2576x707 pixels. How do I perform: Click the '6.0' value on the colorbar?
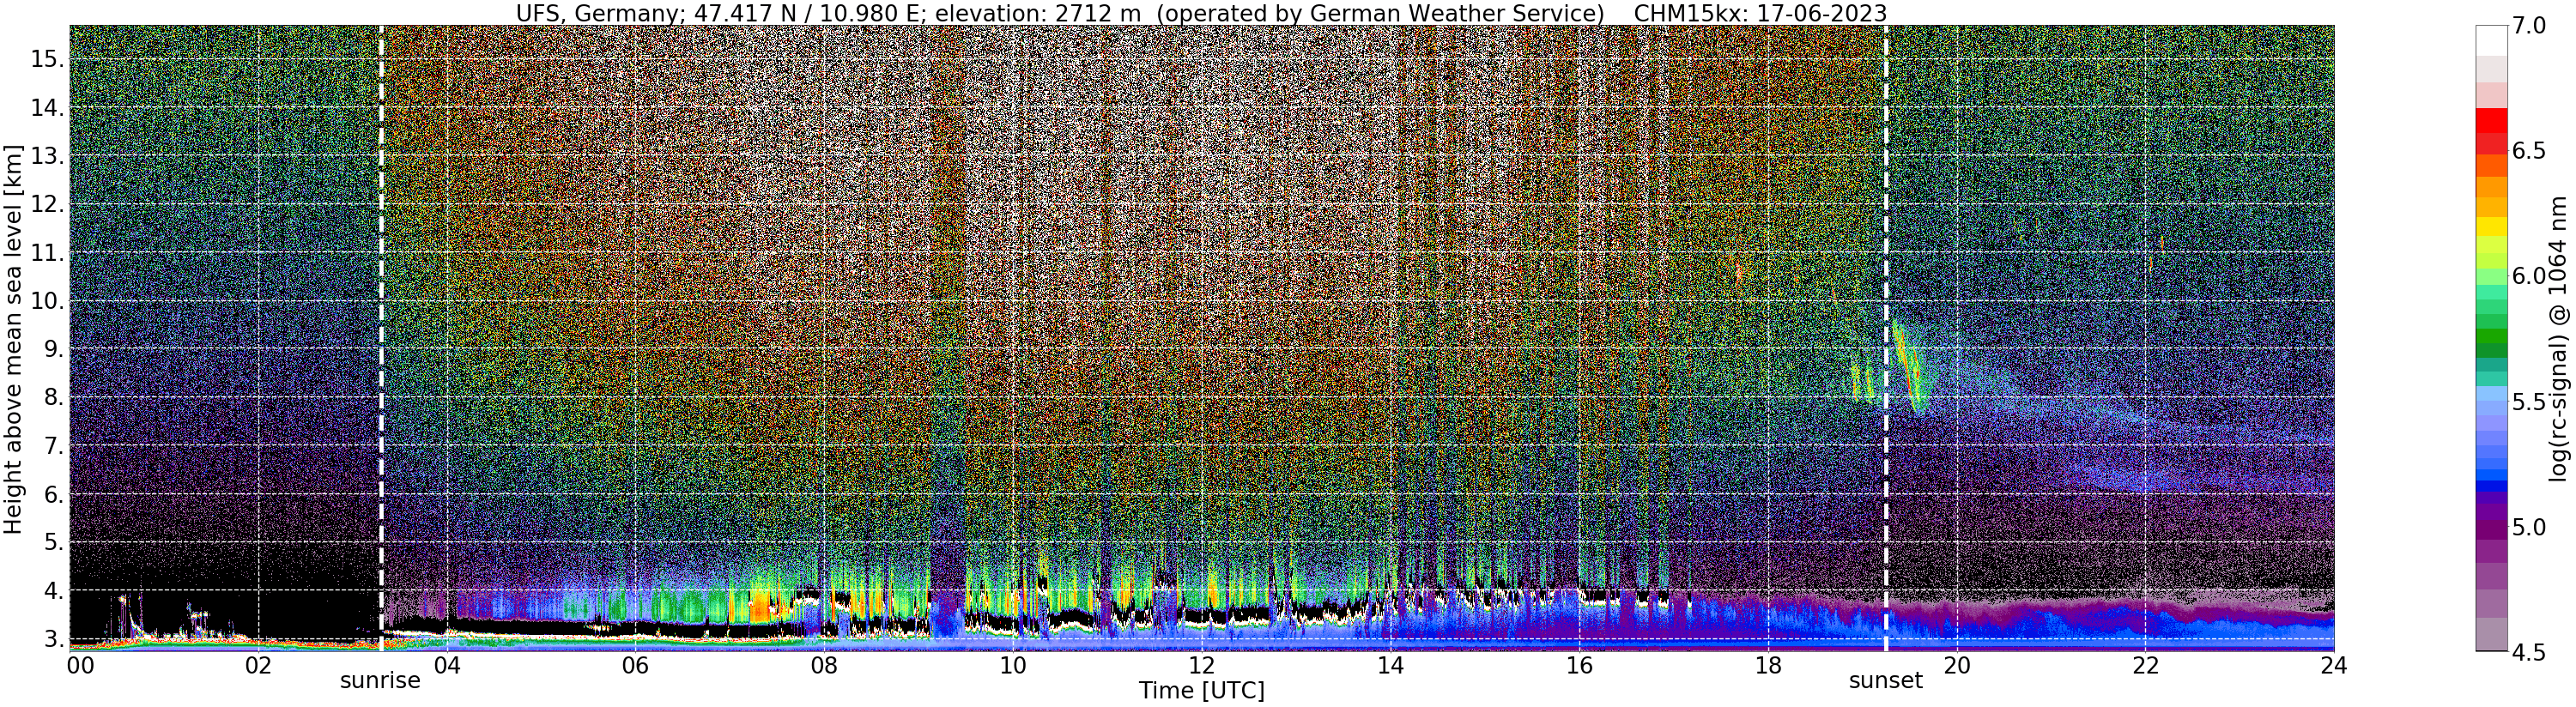(2530, 276)
